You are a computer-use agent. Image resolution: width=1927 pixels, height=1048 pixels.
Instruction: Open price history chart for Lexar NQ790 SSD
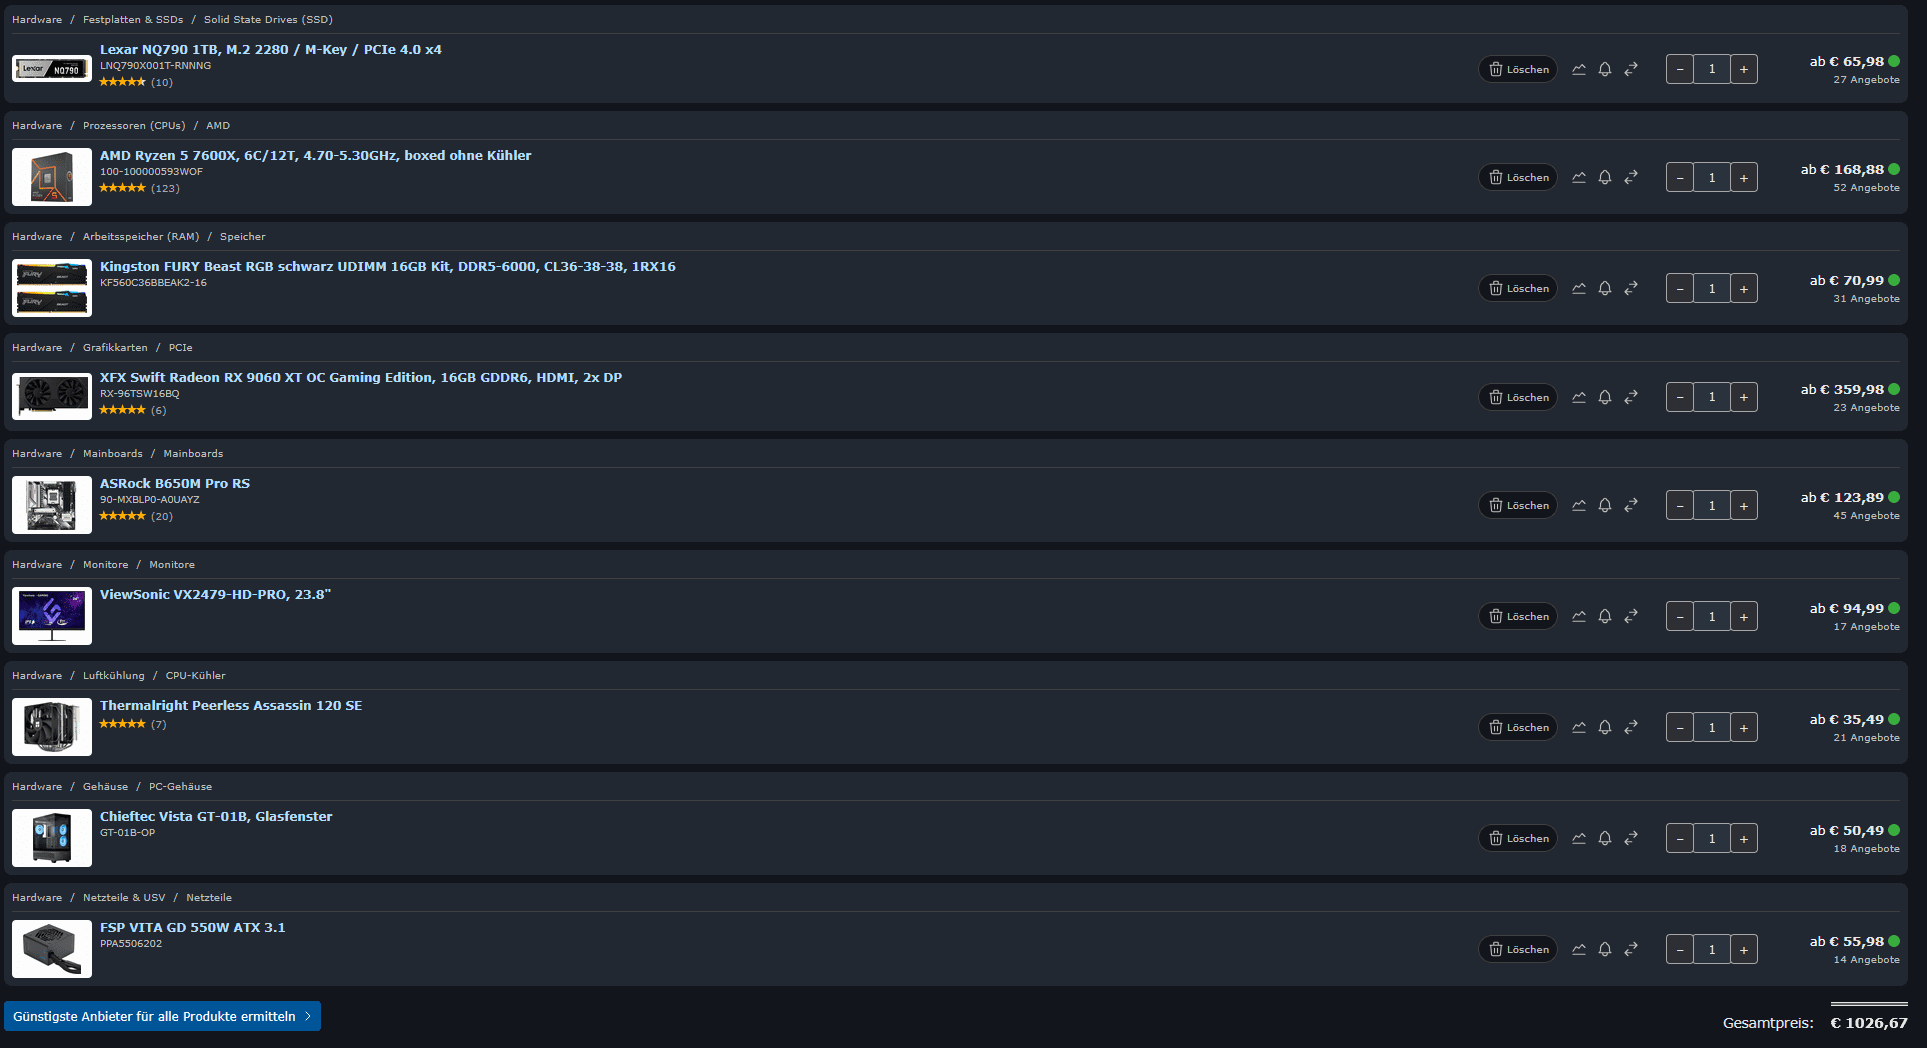(1579, 69)
